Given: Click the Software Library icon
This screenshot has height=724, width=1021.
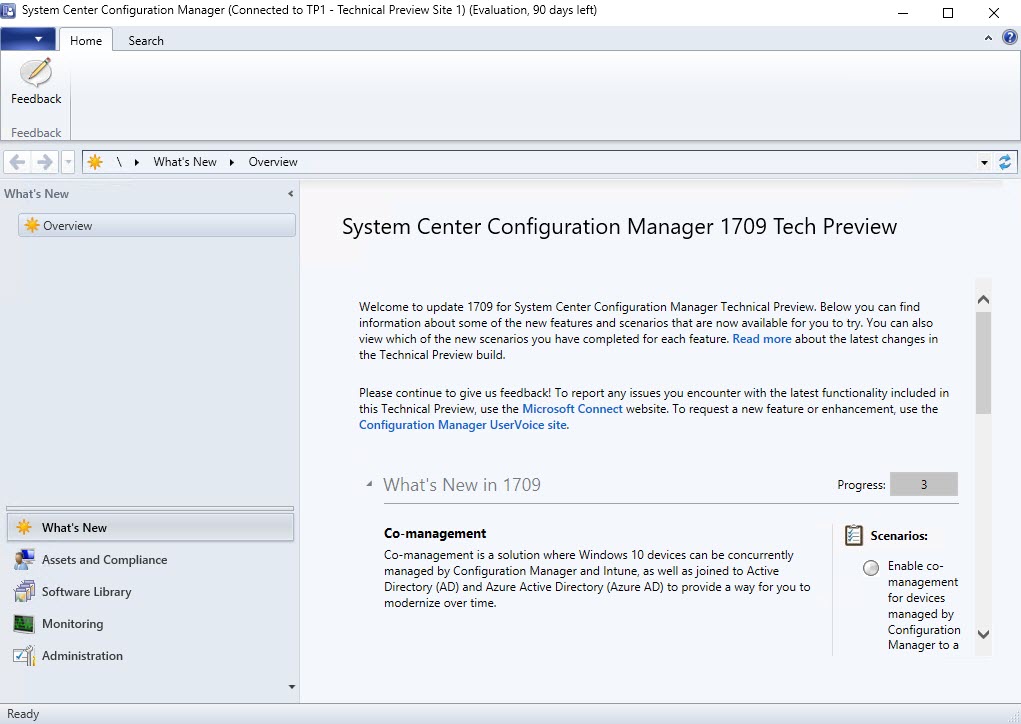Looking at the screenshot, I should (24, 591).
